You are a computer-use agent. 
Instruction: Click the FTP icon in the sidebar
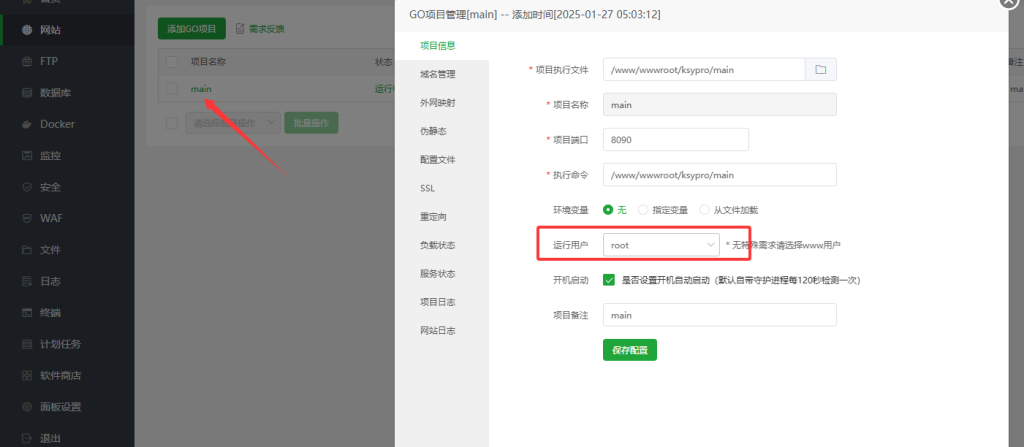tap(28, 62)
